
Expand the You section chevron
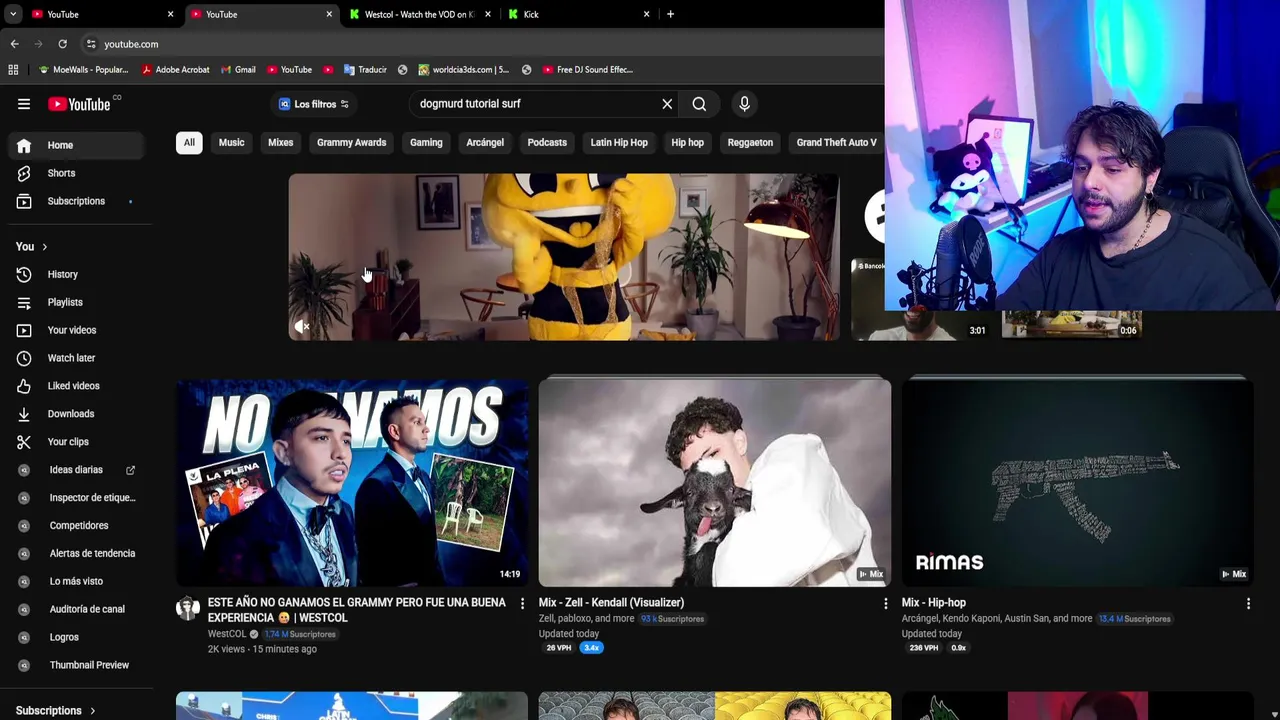(44, 247)
